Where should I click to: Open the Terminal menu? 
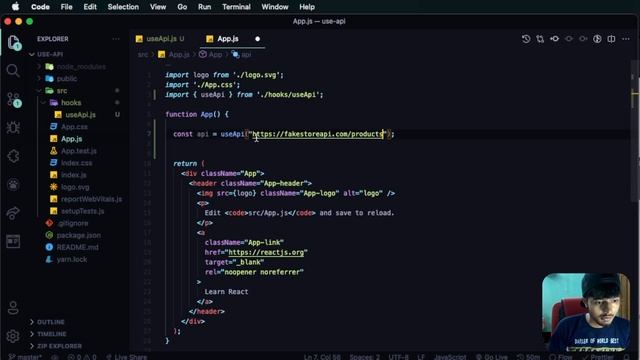tap(236, 7)
